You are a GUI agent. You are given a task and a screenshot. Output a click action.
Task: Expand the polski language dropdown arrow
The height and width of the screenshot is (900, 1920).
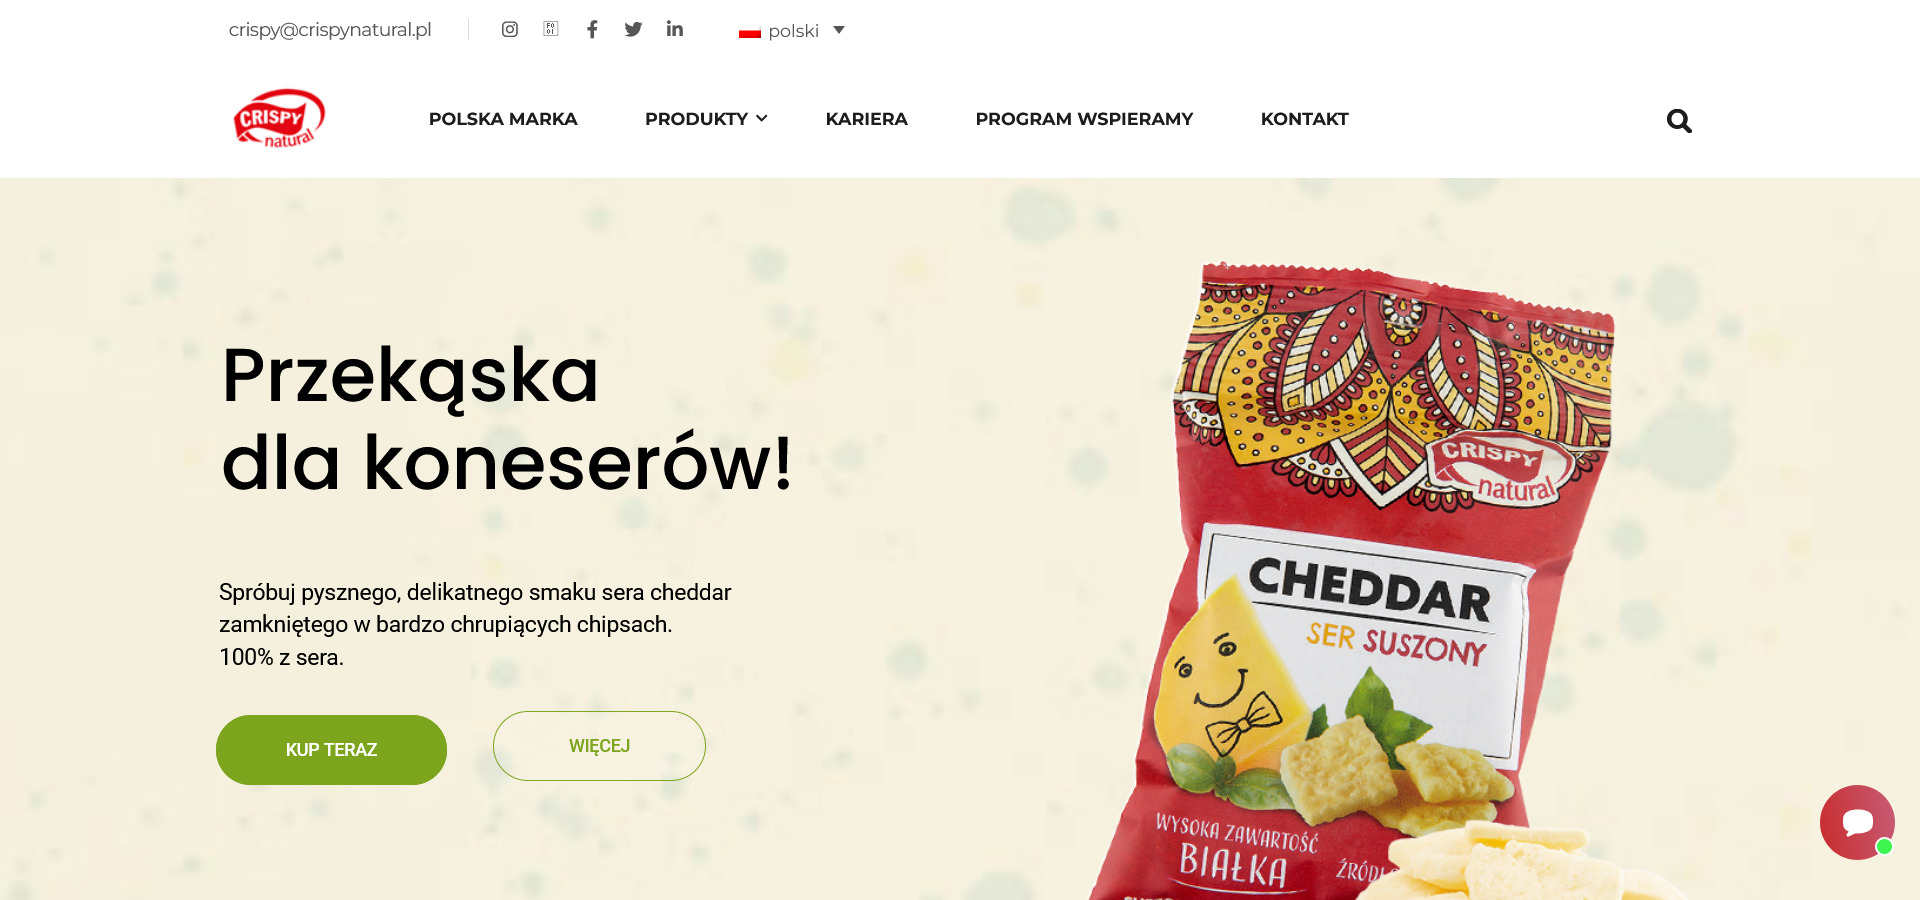tap(839, 30)
